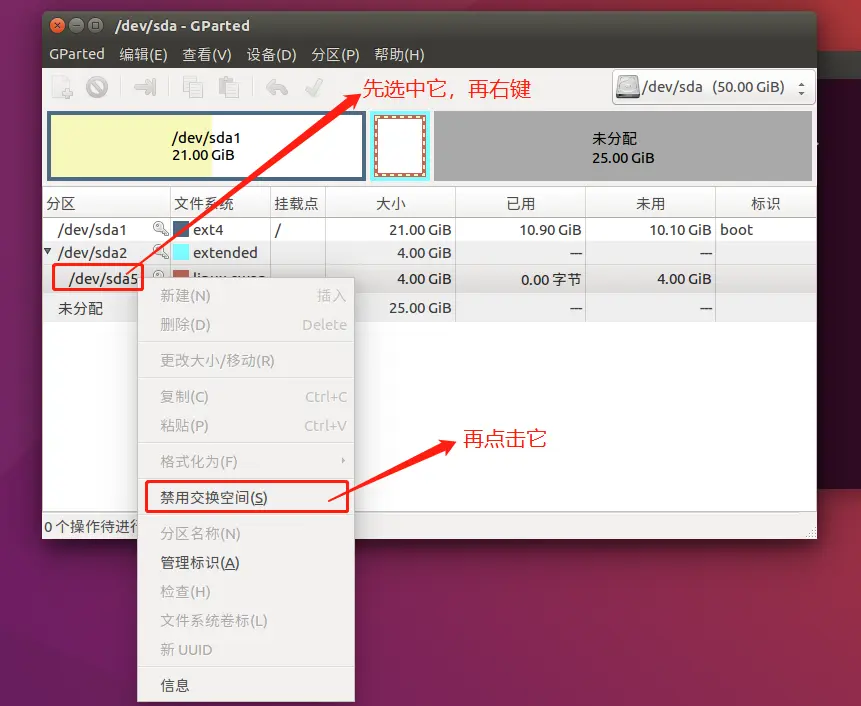Close the GParted window
This screenshot has height=706, width=861.
[x=57, y=25]
